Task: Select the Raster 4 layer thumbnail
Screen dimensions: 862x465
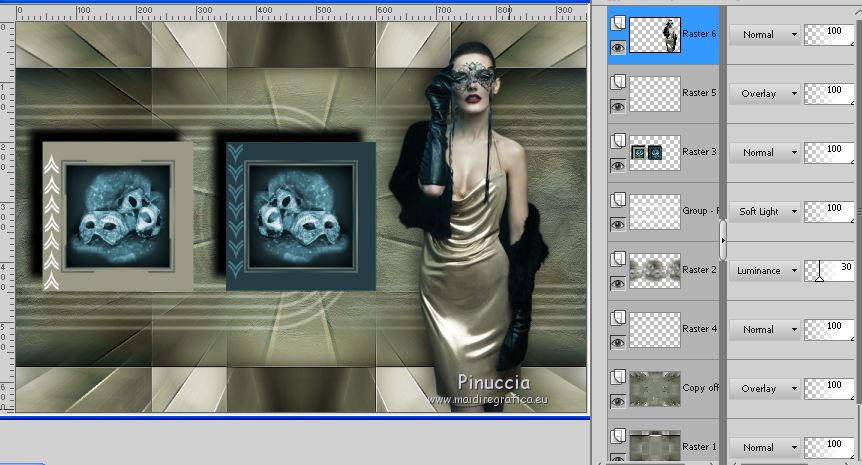Action: [x=654, y=330]
